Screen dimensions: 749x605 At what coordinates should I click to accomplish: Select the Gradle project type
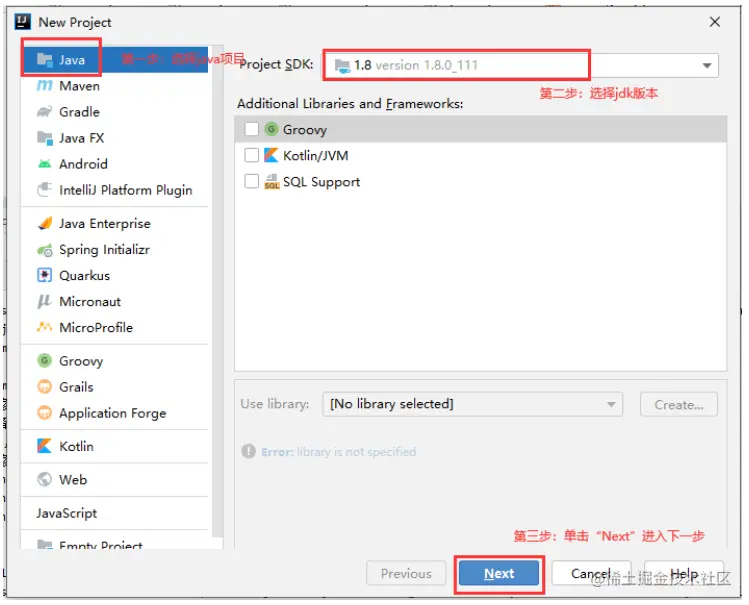click(x=115, y=112)
